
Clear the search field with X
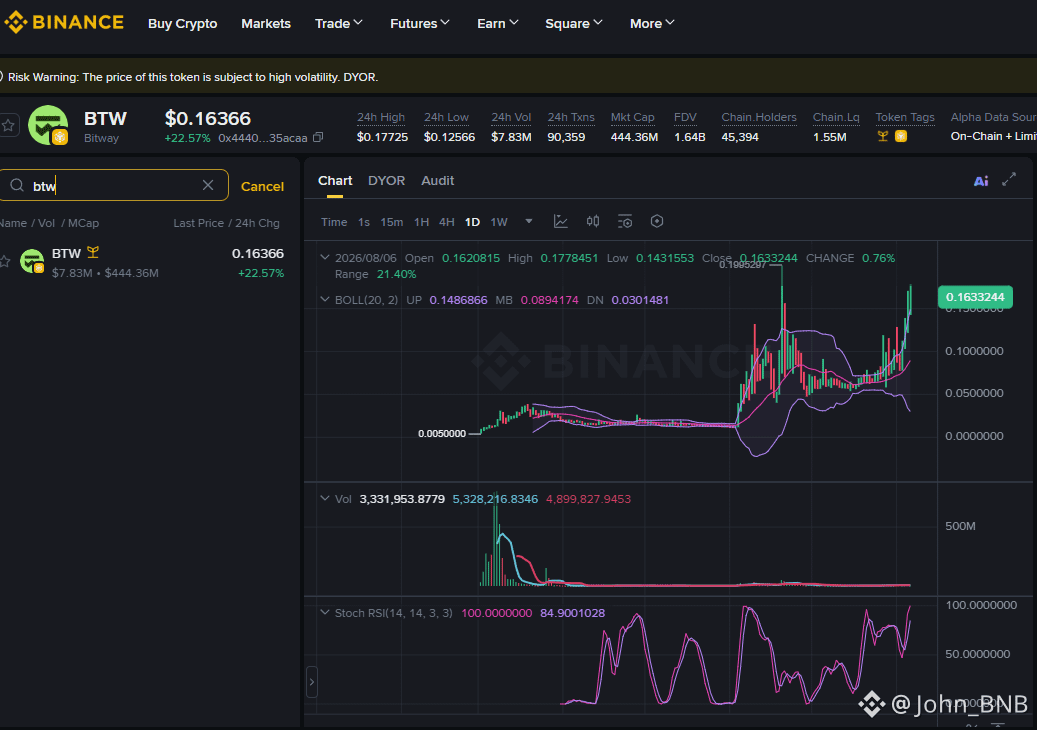(208, 185)
